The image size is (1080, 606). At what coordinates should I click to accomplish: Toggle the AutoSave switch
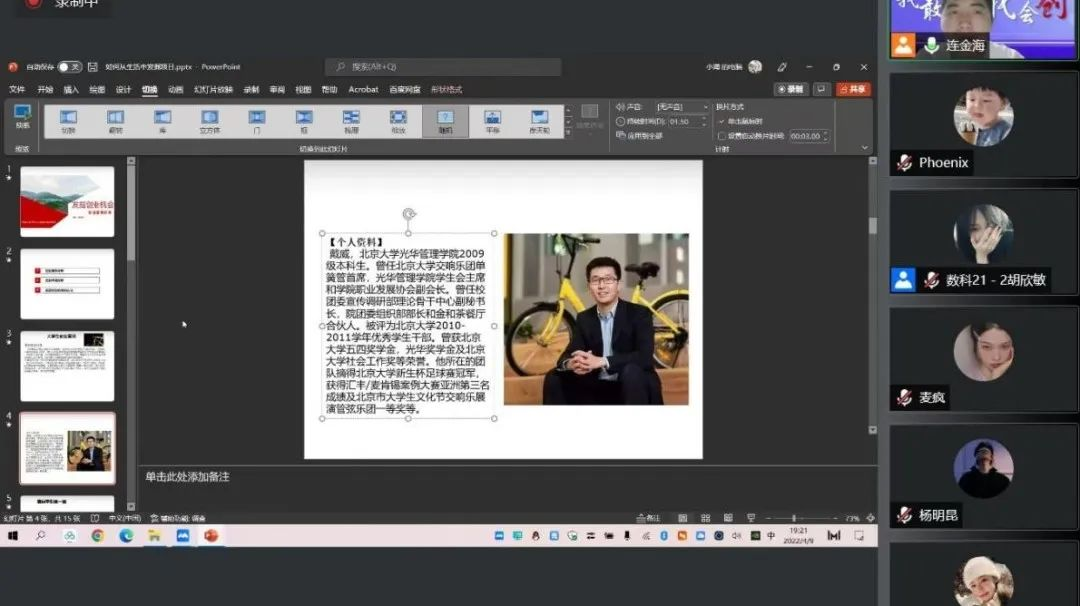point(69,67)
